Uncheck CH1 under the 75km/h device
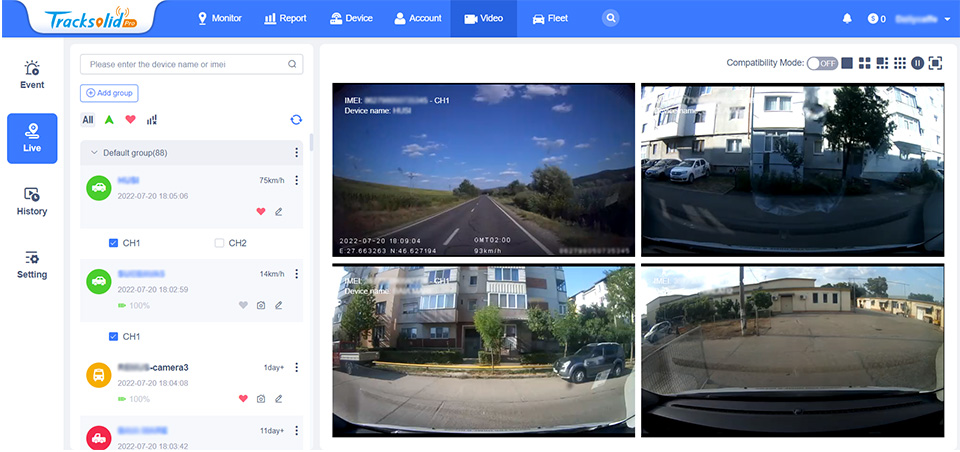This screenshot has height=452, width=960. click(113, 243)
